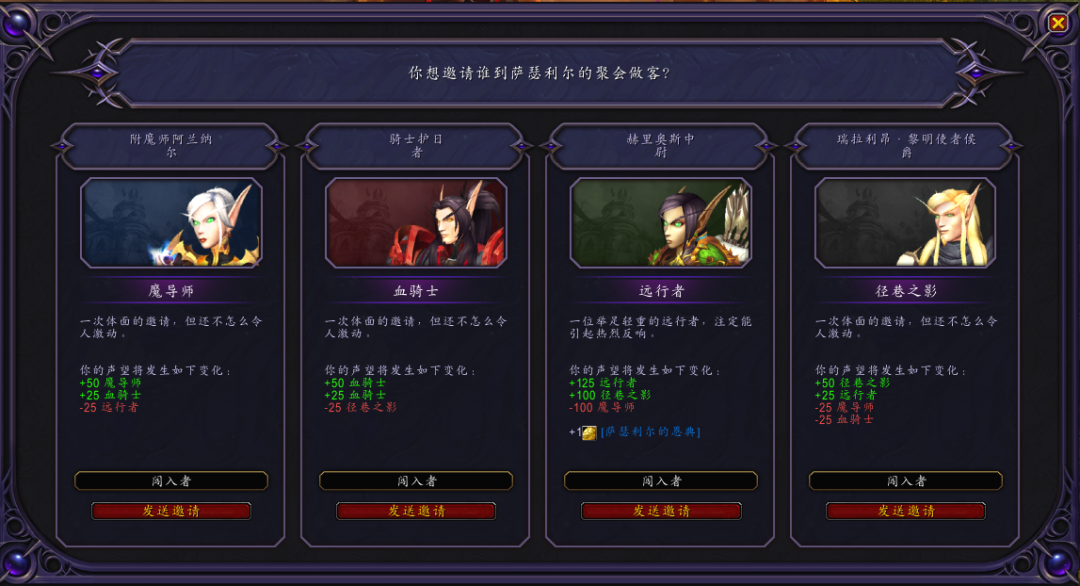Select the 骑士护日者 red portrait

pyautogui.click(x=416, y=222)
